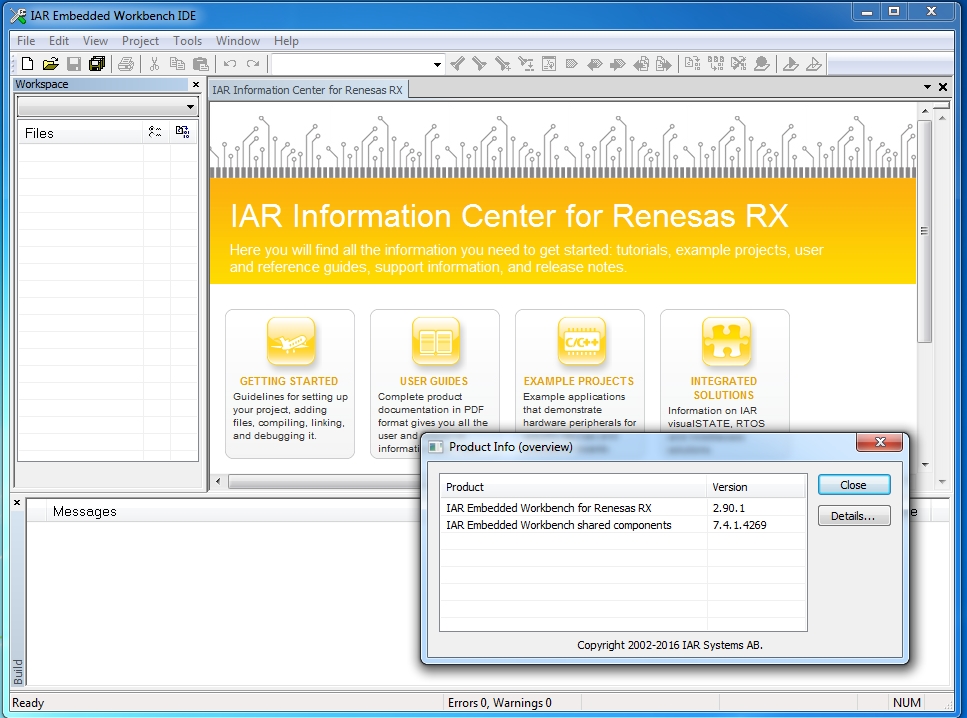Click the Paste clipboard icon
Screen dimensions: 967x718
(200, 64)
